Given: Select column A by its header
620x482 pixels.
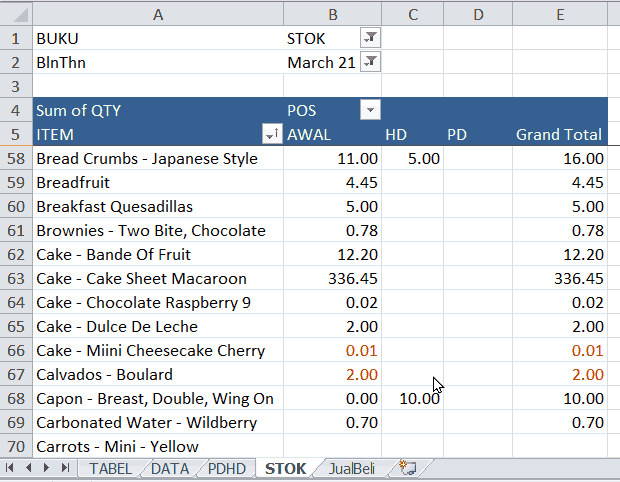Looking at the screenshot, I should [x=158, y=15].
